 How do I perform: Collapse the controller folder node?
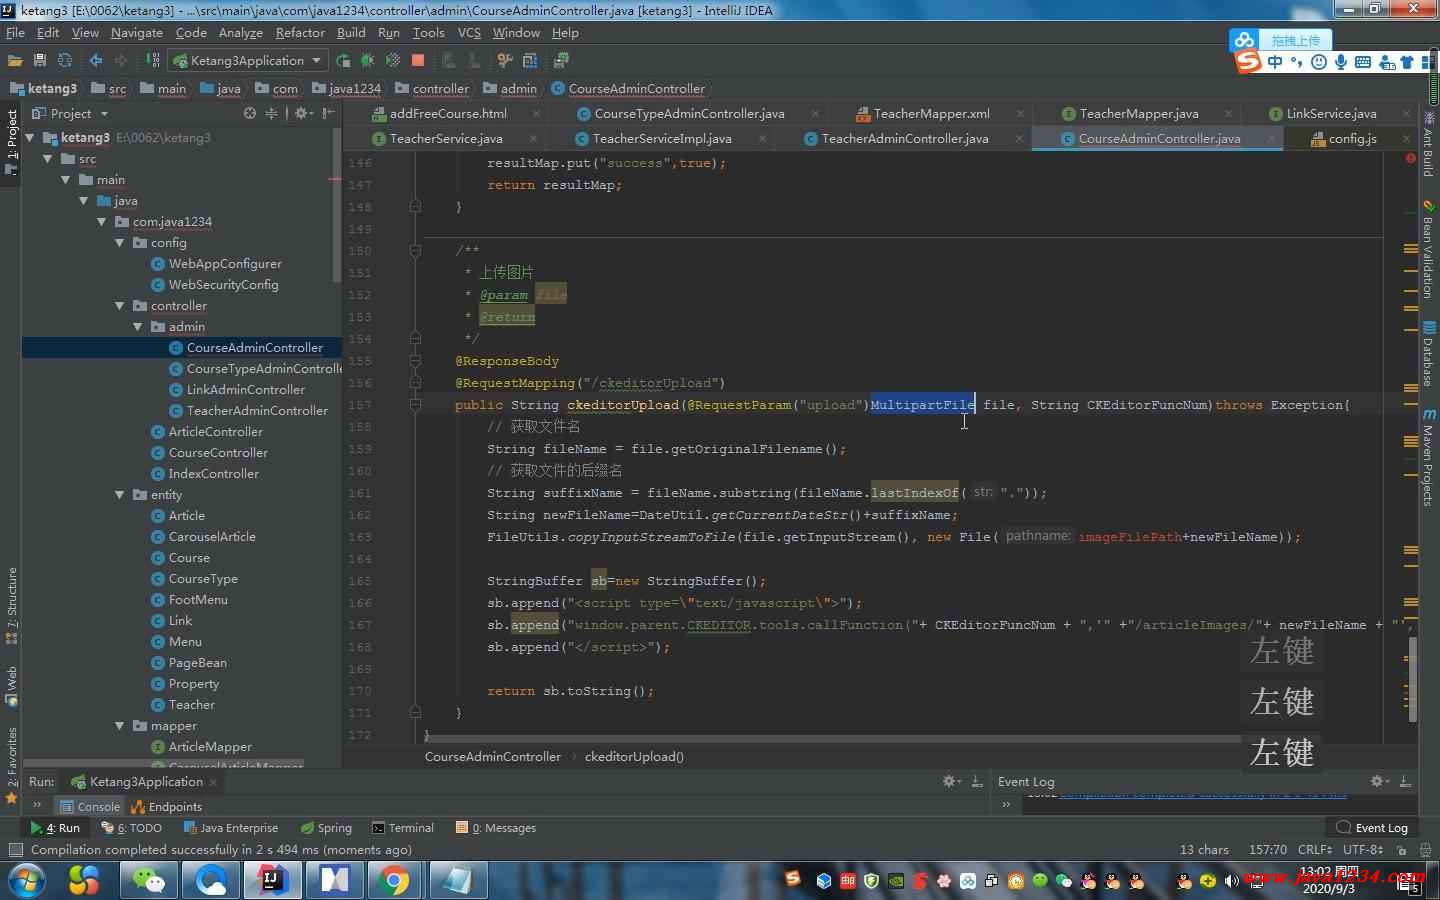pyautogui.click(x=120, y=306)
